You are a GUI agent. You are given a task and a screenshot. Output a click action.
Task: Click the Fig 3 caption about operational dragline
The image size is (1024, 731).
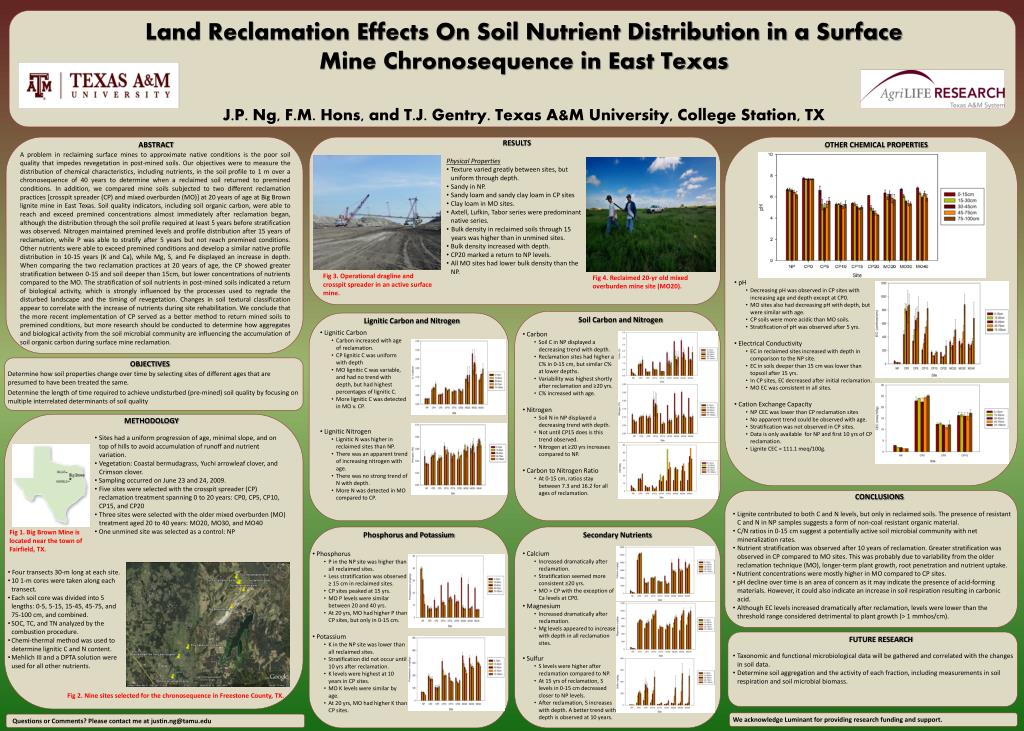(377, 285)
